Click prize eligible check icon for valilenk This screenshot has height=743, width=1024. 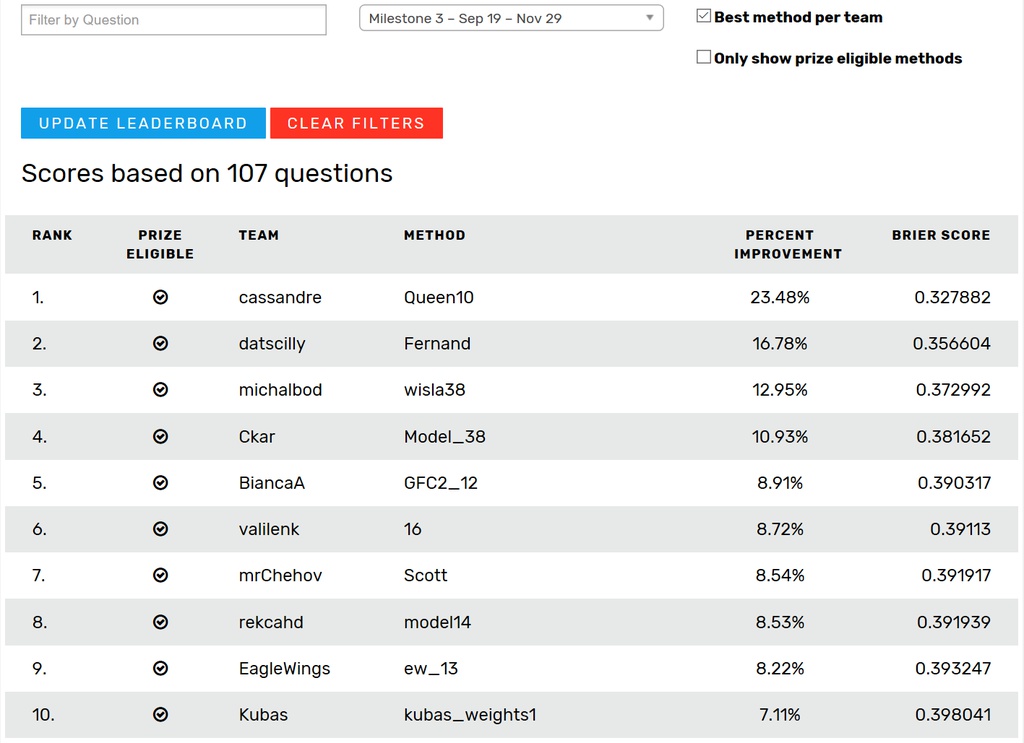click(160, 529)
